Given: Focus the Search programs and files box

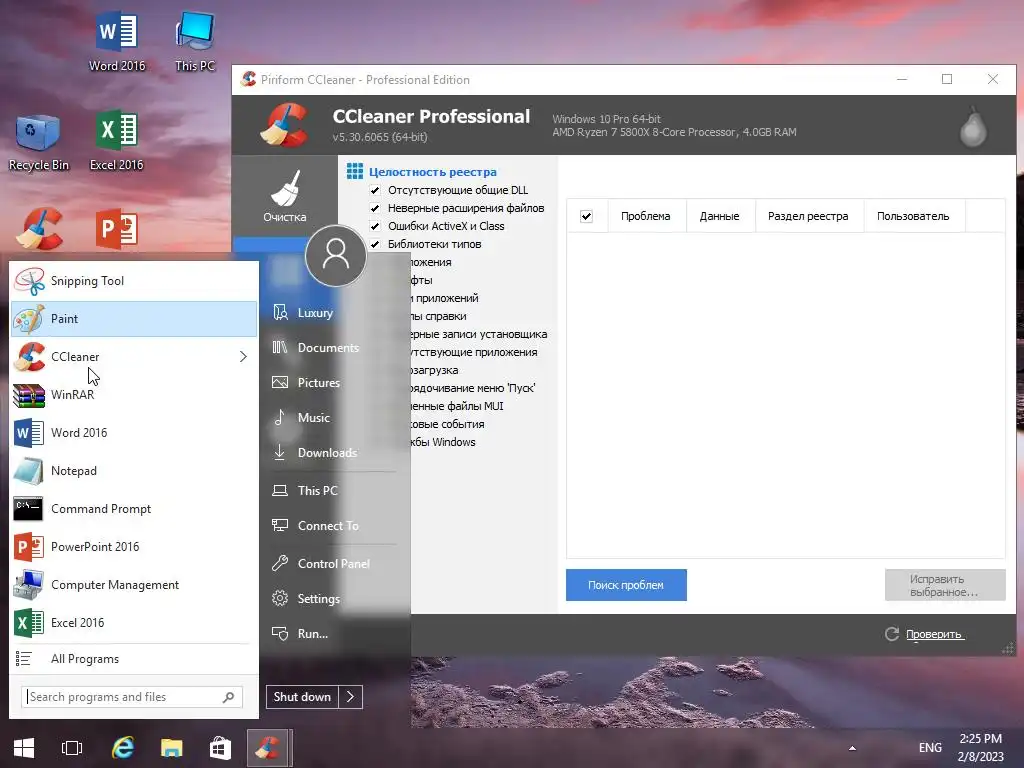Looking at the screenshot, I should coord(132,697).
